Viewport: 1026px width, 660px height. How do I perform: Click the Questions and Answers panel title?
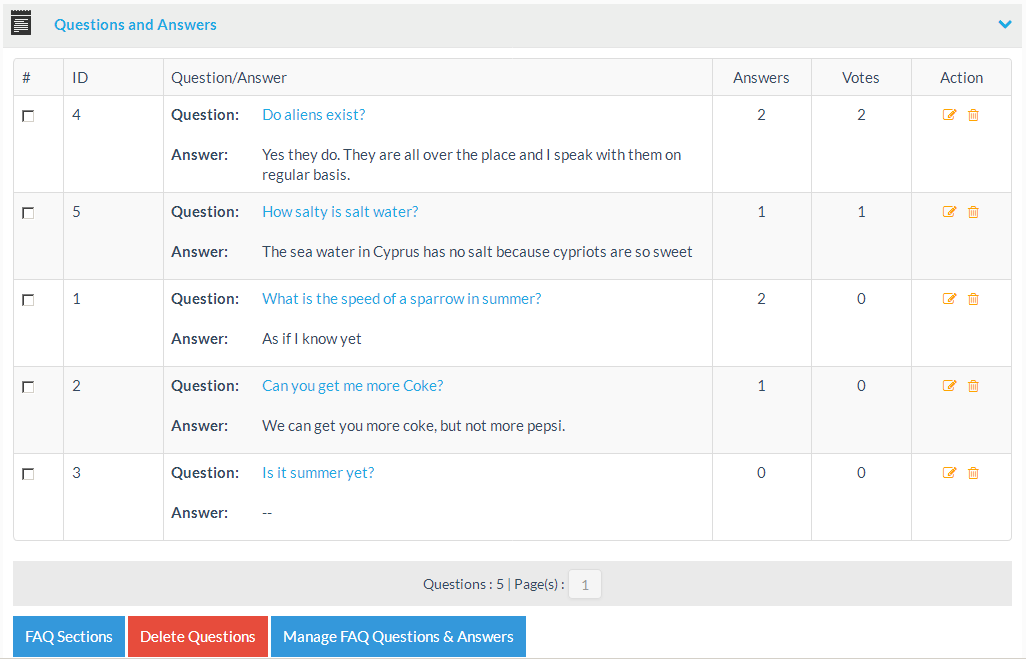pos(135,25)
